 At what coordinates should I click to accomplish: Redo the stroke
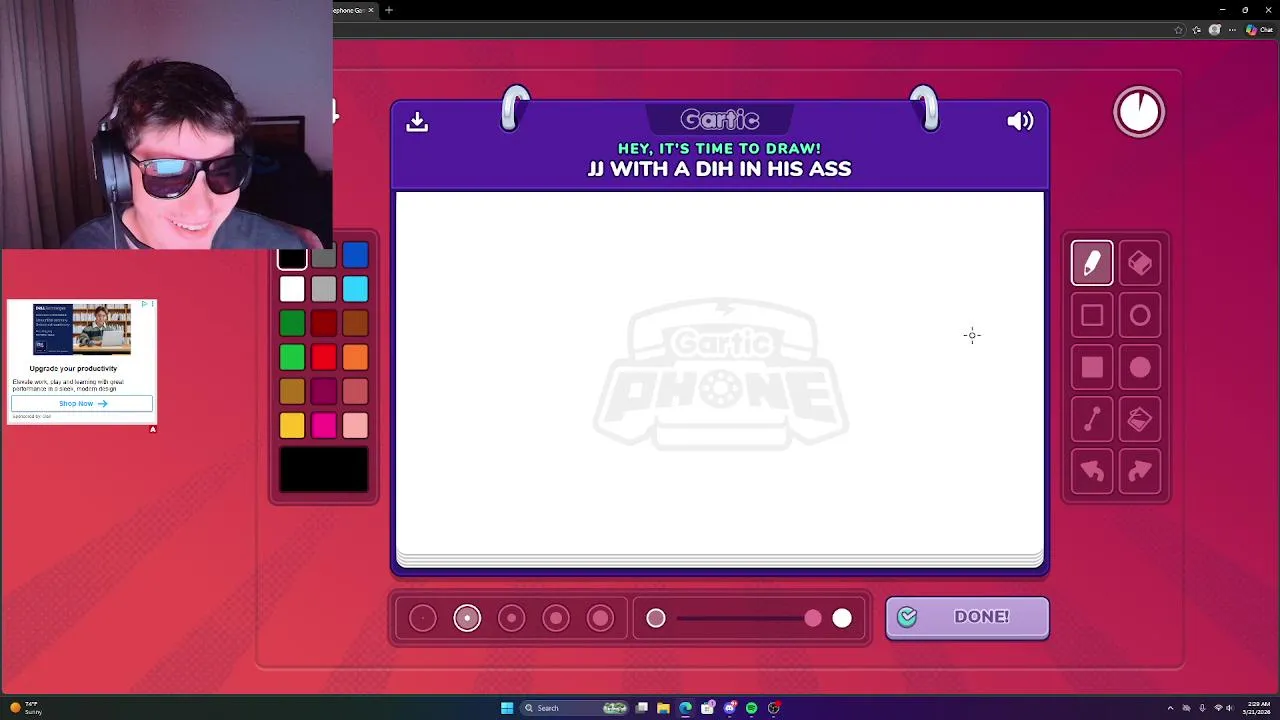tap(1140, 472)
